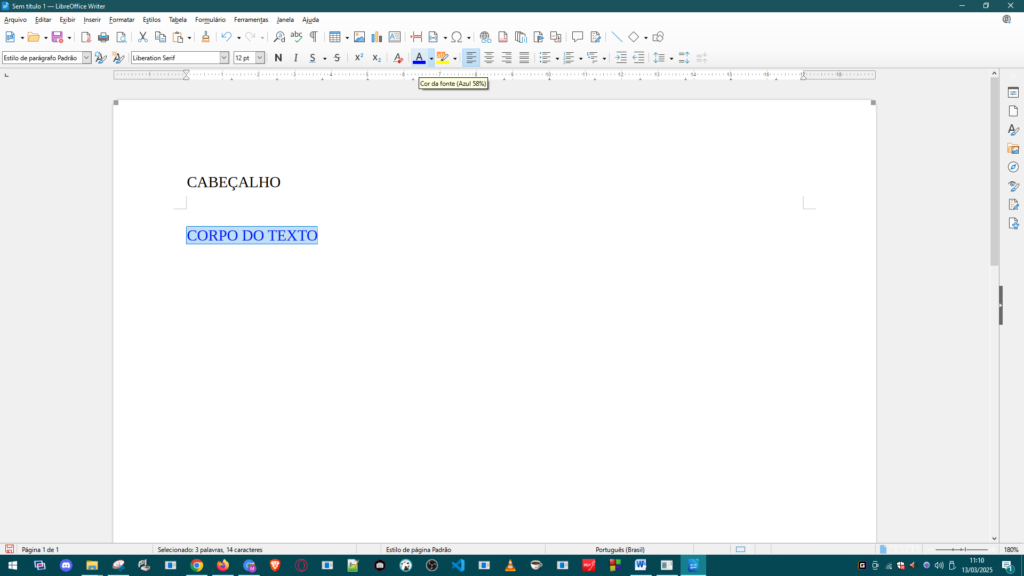
Task: Open Google Chrome from the taskbar
Action: 197,565
